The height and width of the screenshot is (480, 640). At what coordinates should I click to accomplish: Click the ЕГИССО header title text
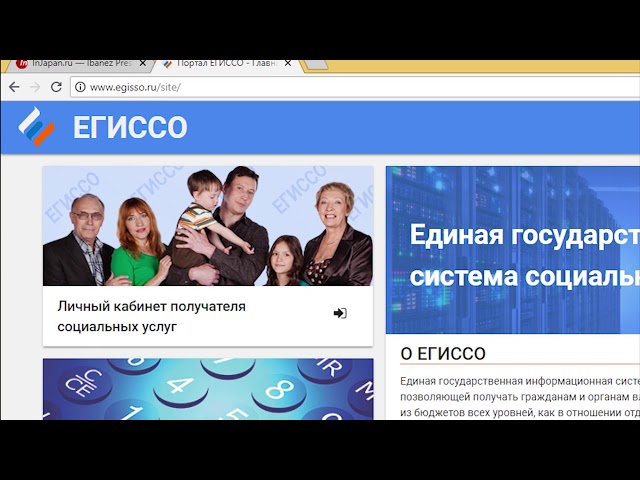click(x=130, y=127)
